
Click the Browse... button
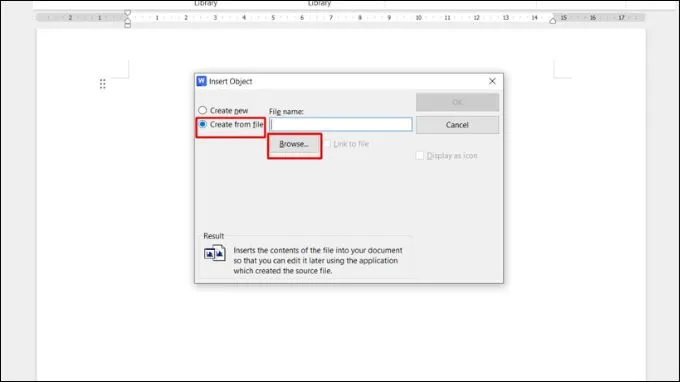294,144
